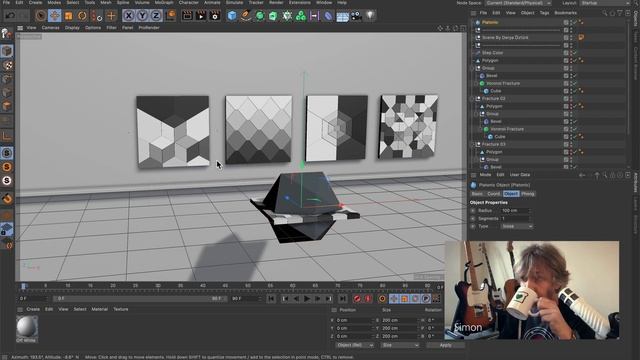
Task: Click the tag on Scene By Derya Öztürk
Action: pos(581,38)
